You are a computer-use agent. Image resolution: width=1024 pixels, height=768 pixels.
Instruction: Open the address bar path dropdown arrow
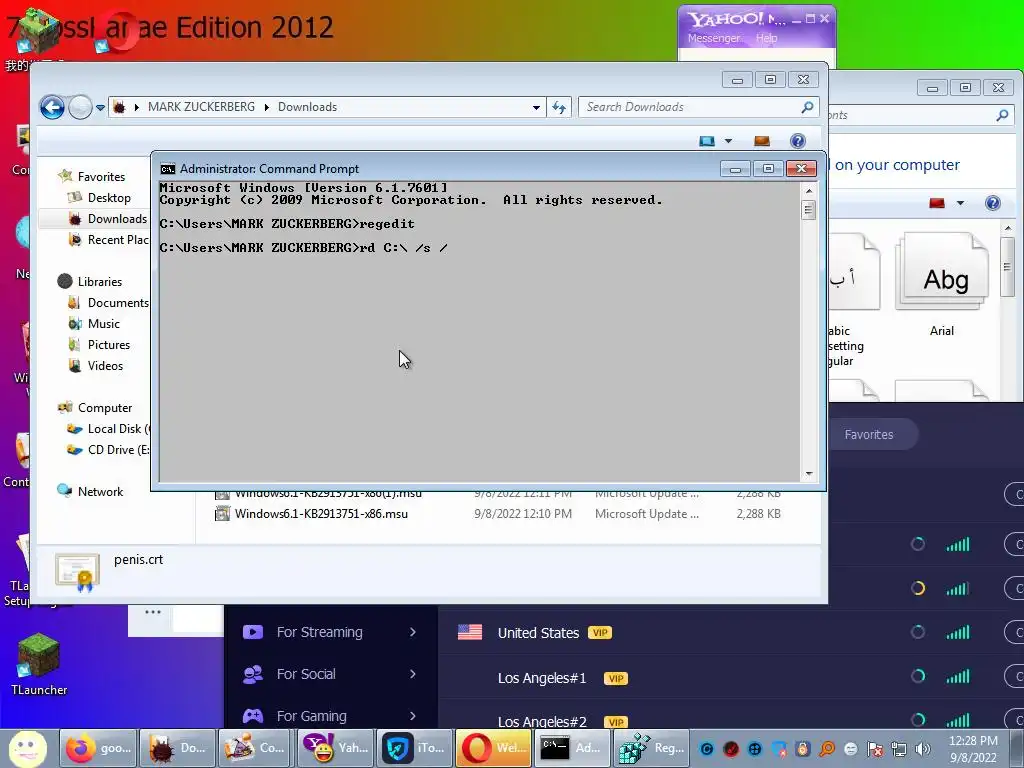click(536, 107)
